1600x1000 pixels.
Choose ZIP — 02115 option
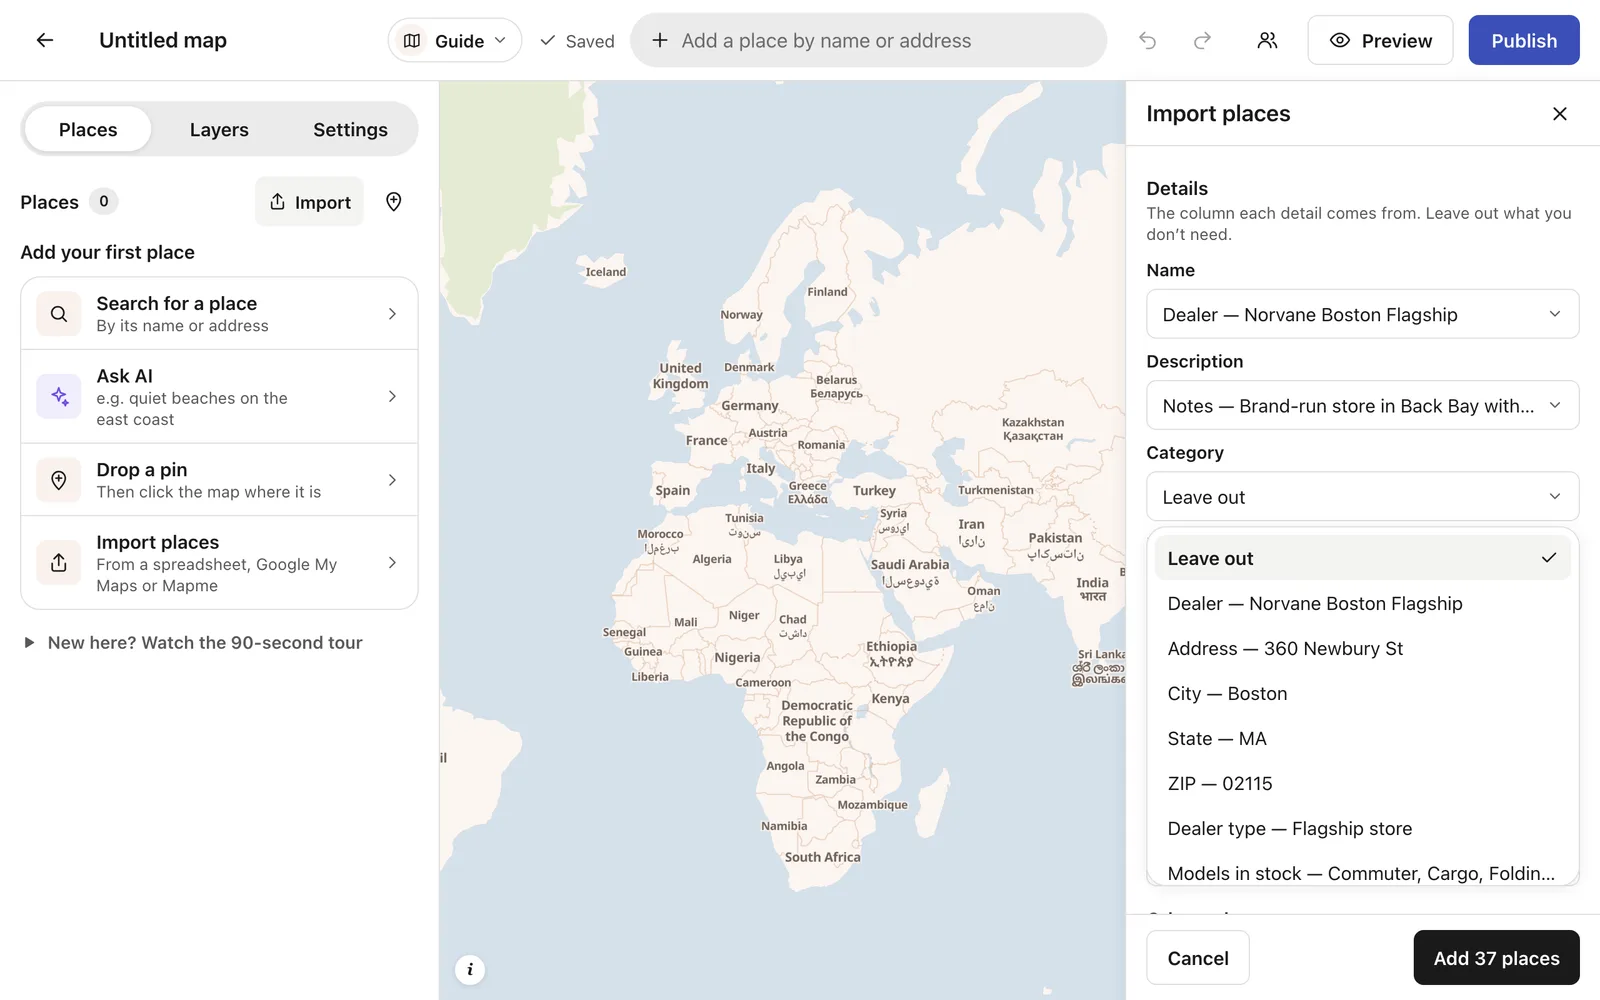tap(1363, 784)
